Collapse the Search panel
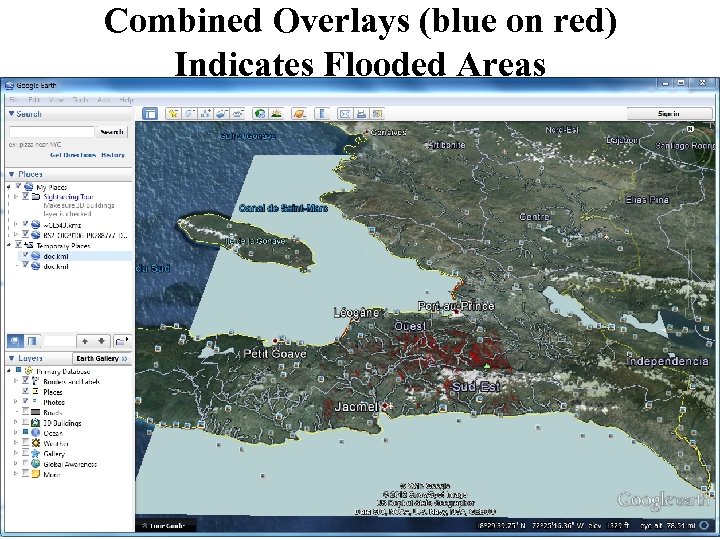 pos(11,114)
